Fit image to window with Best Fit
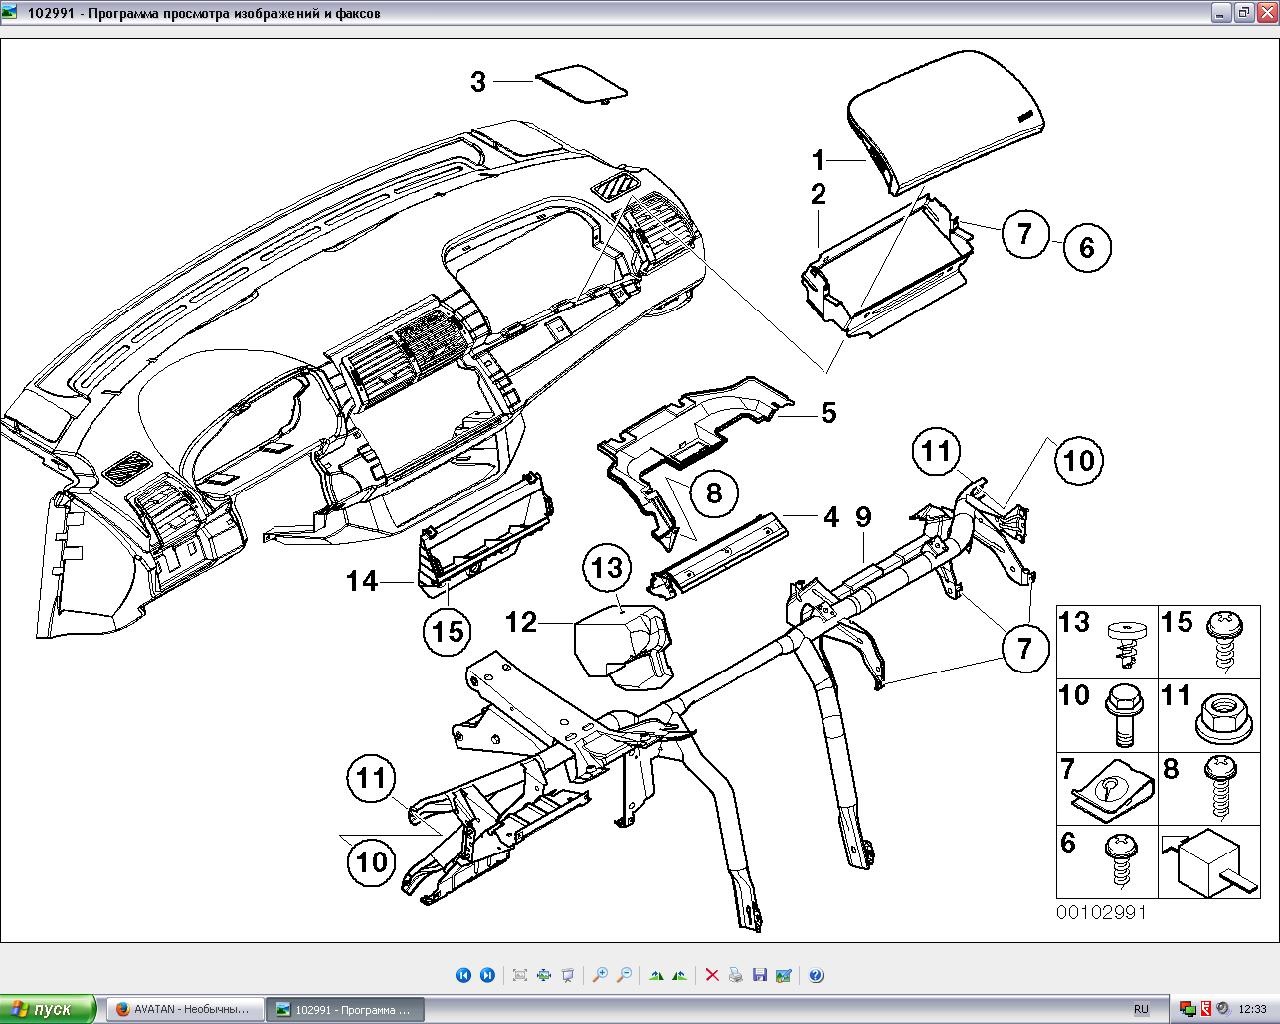 (x=520, y=975)
